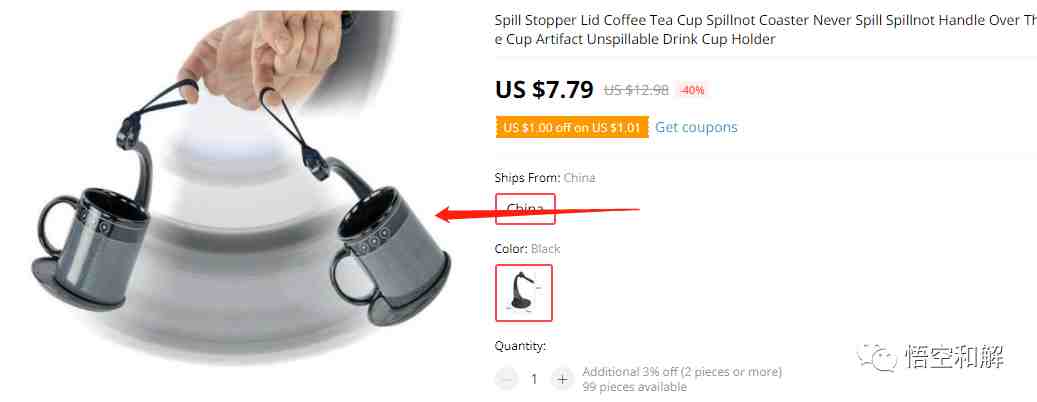Click the Spill Stopper Lid product title

[x=766, y=30]
